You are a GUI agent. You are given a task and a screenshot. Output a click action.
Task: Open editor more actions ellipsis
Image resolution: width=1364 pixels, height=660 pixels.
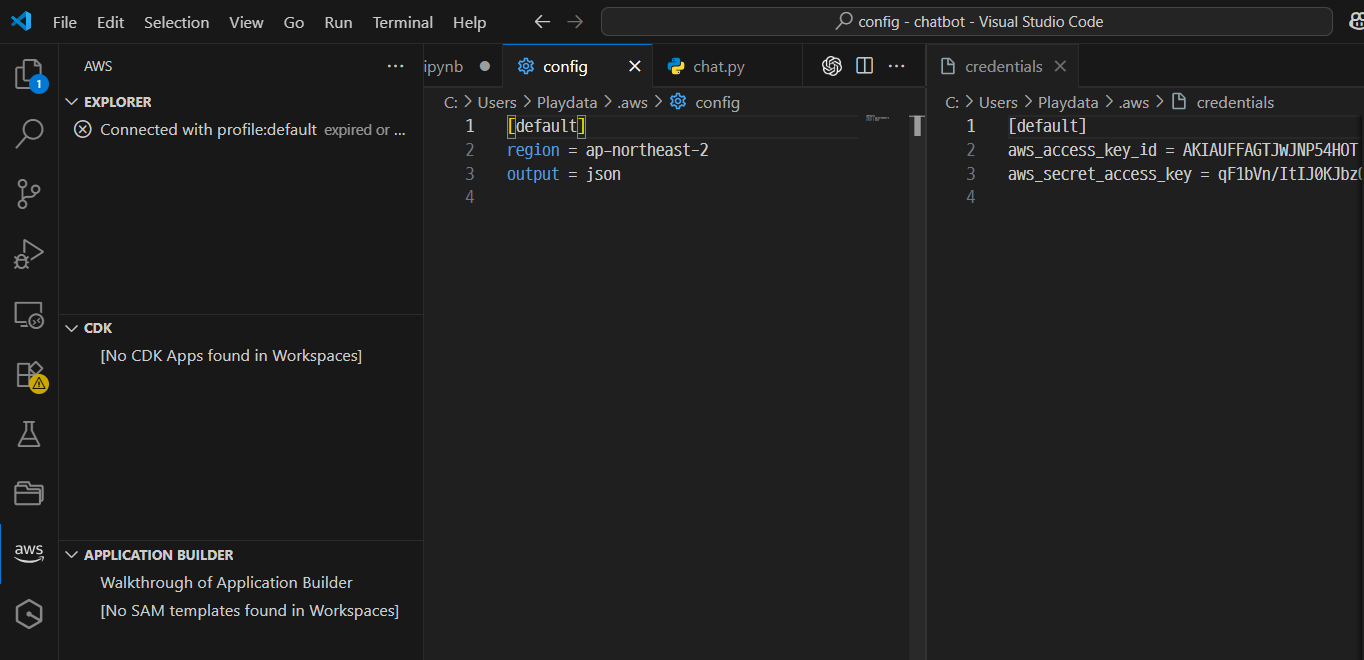897,66
